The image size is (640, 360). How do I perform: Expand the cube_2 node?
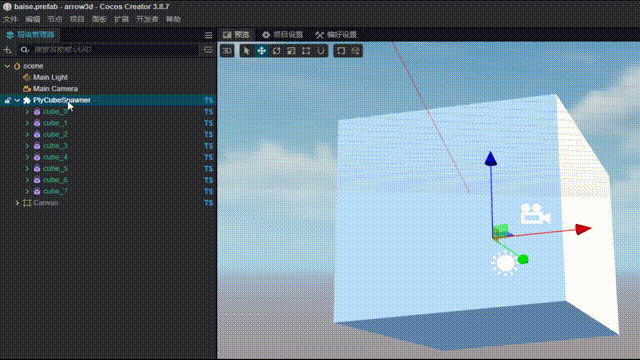pyautogui.click(x=27, y=134)
